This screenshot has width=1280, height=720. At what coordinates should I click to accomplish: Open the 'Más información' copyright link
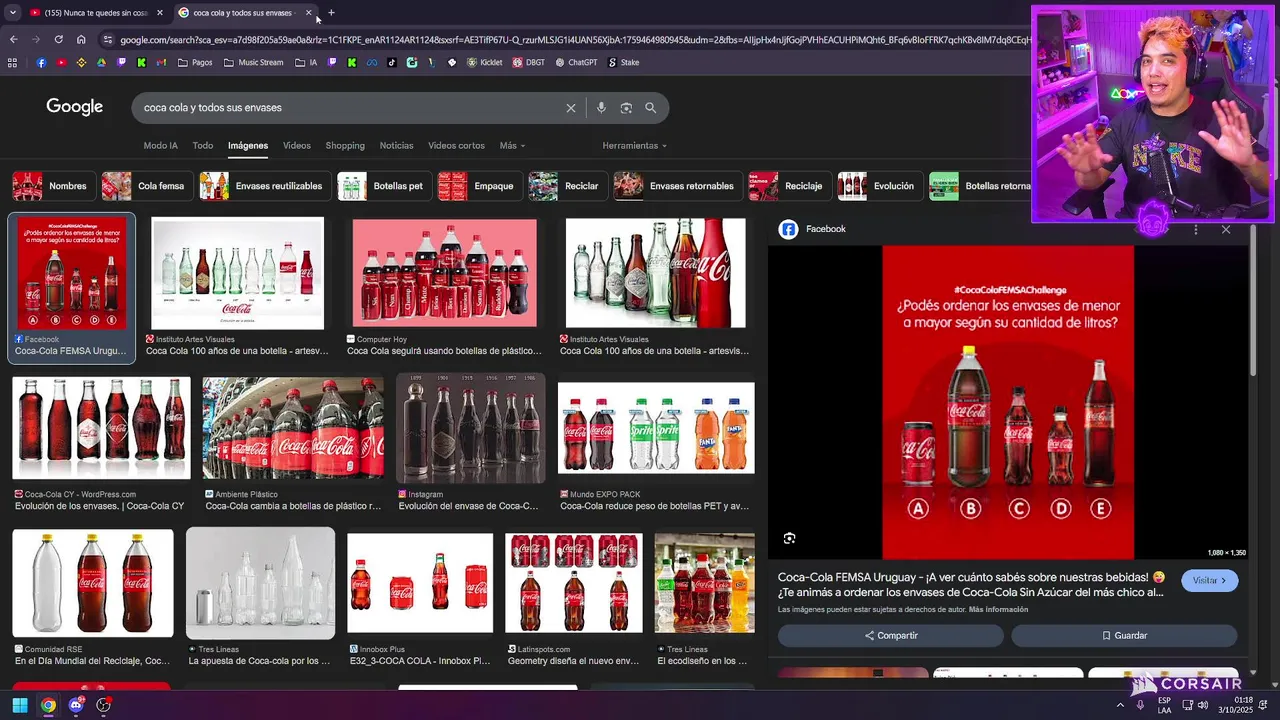point(998,609)
